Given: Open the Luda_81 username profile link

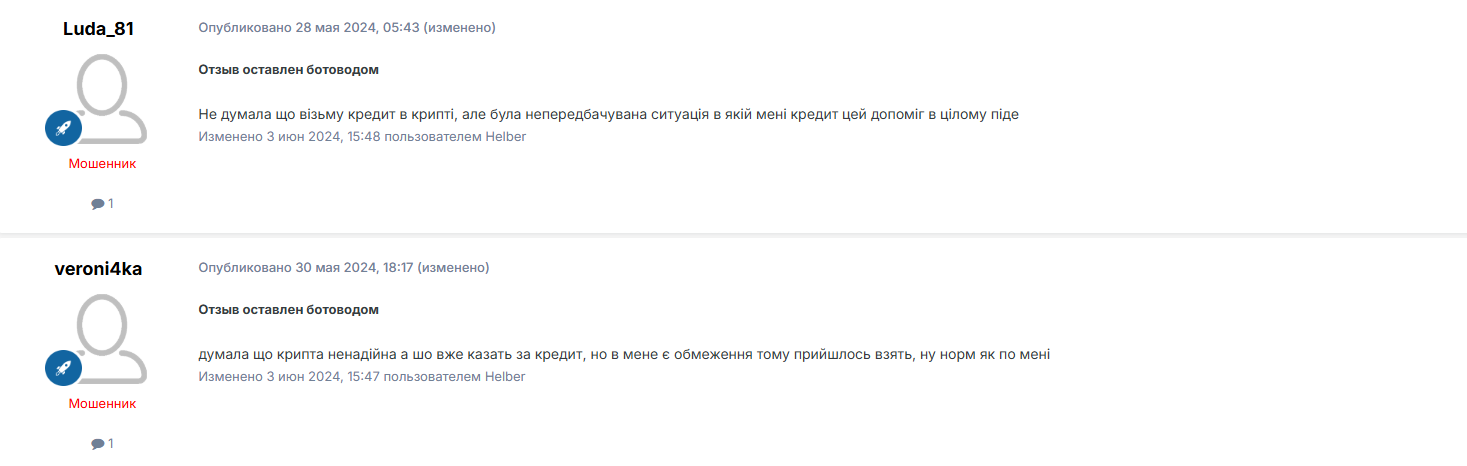Looking at the screenshot, I should 98,29.
